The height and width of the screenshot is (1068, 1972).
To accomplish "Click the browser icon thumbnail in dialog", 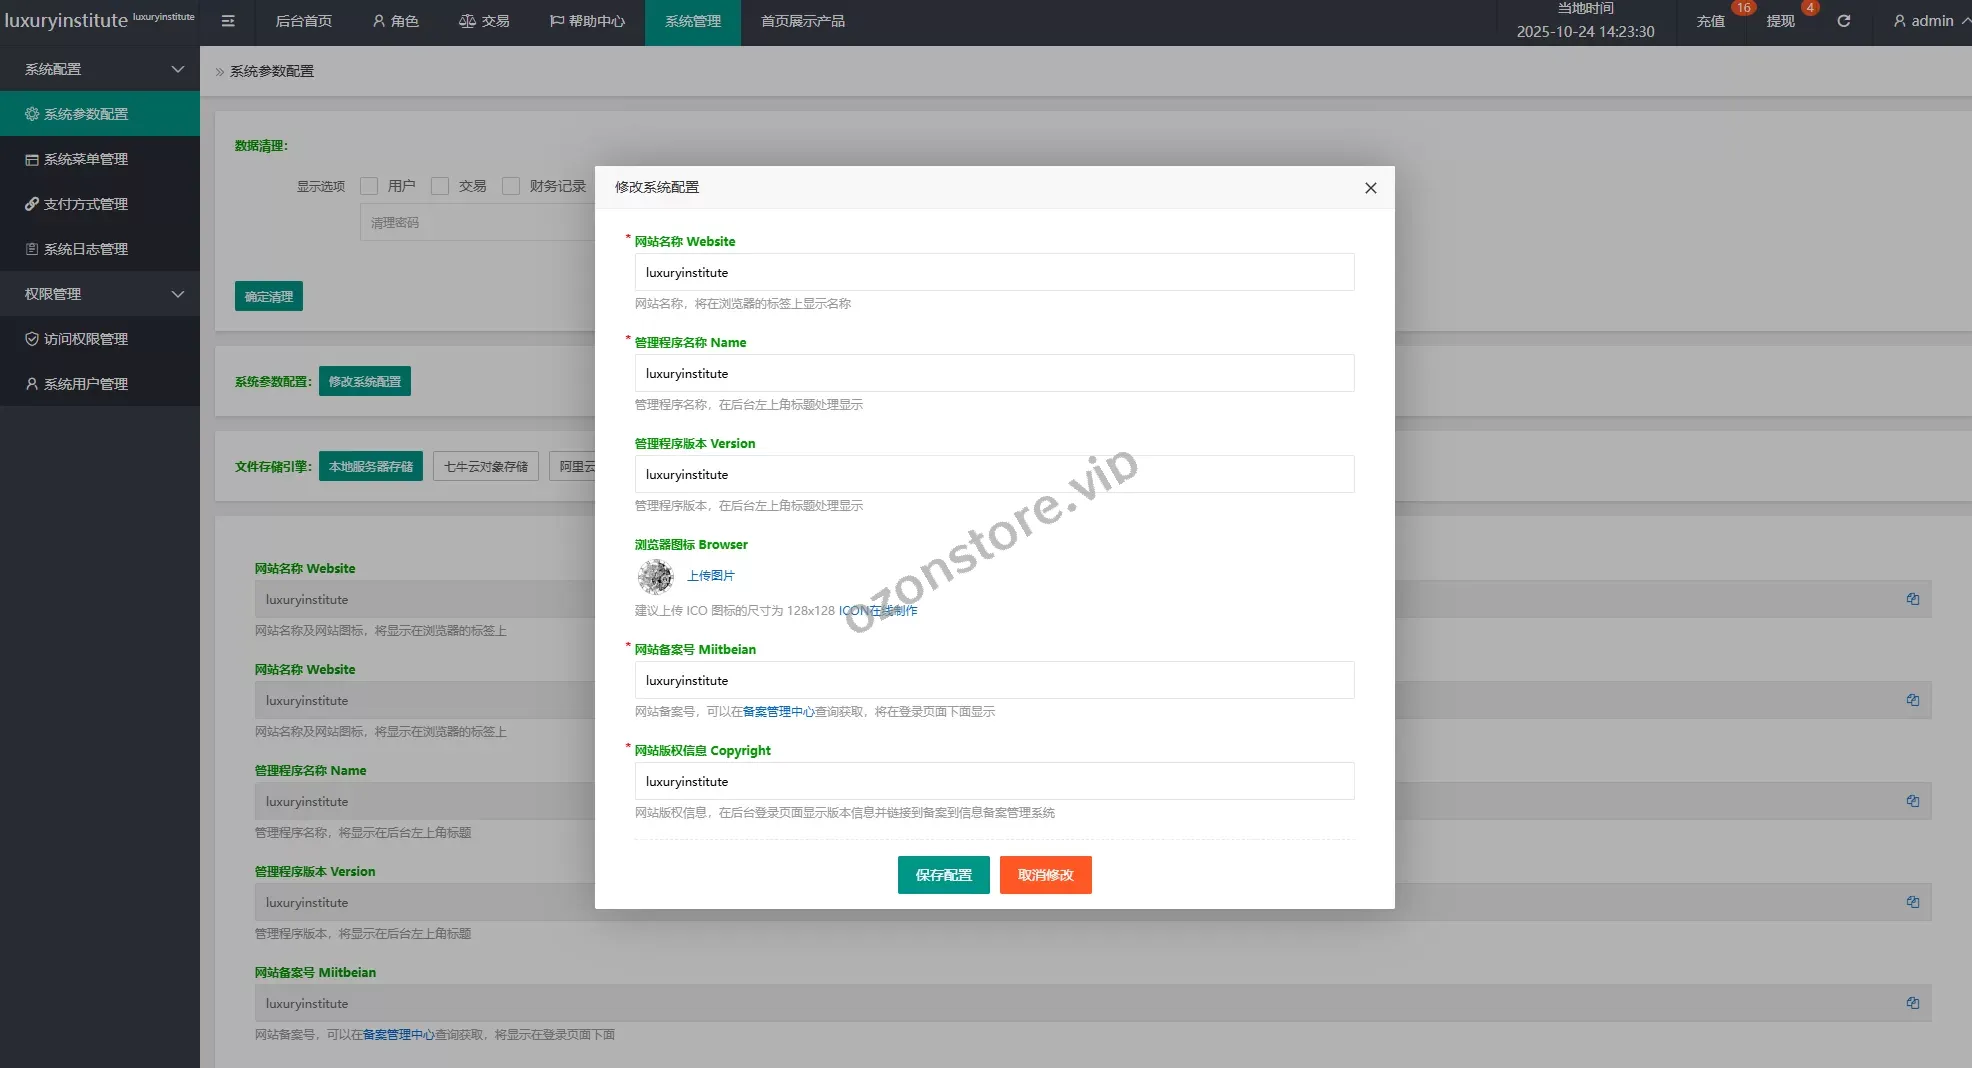I will (656, 576).
